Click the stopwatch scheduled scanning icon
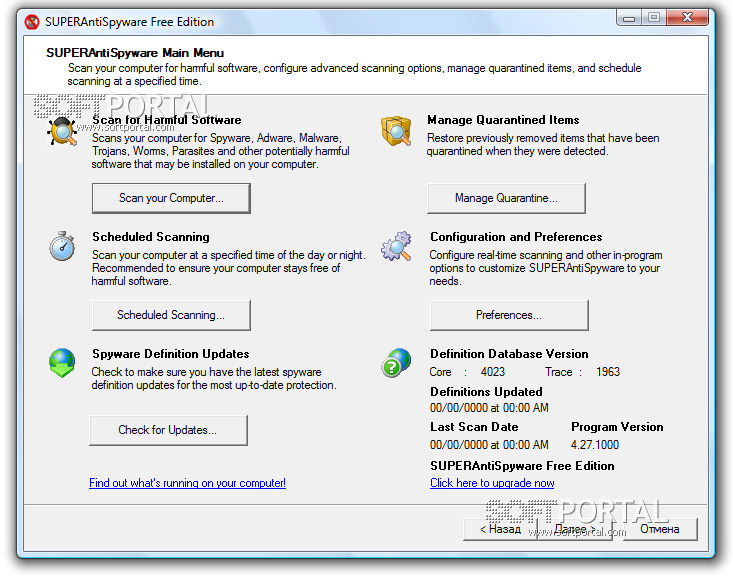This screenshot has height=576, width=733. pos(62,246)
